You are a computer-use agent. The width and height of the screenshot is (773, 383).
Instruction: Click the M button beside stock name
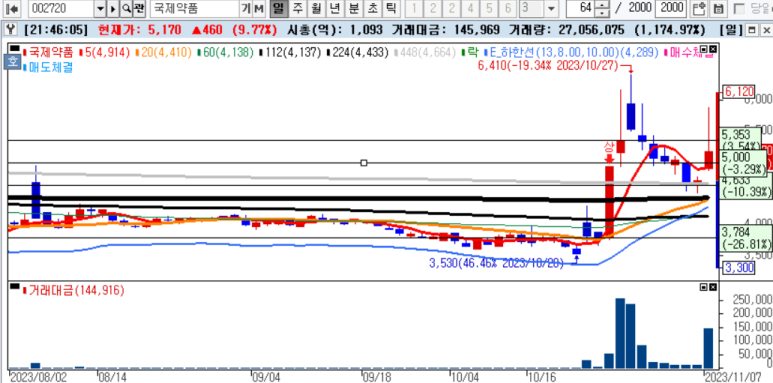pos(259,8)
